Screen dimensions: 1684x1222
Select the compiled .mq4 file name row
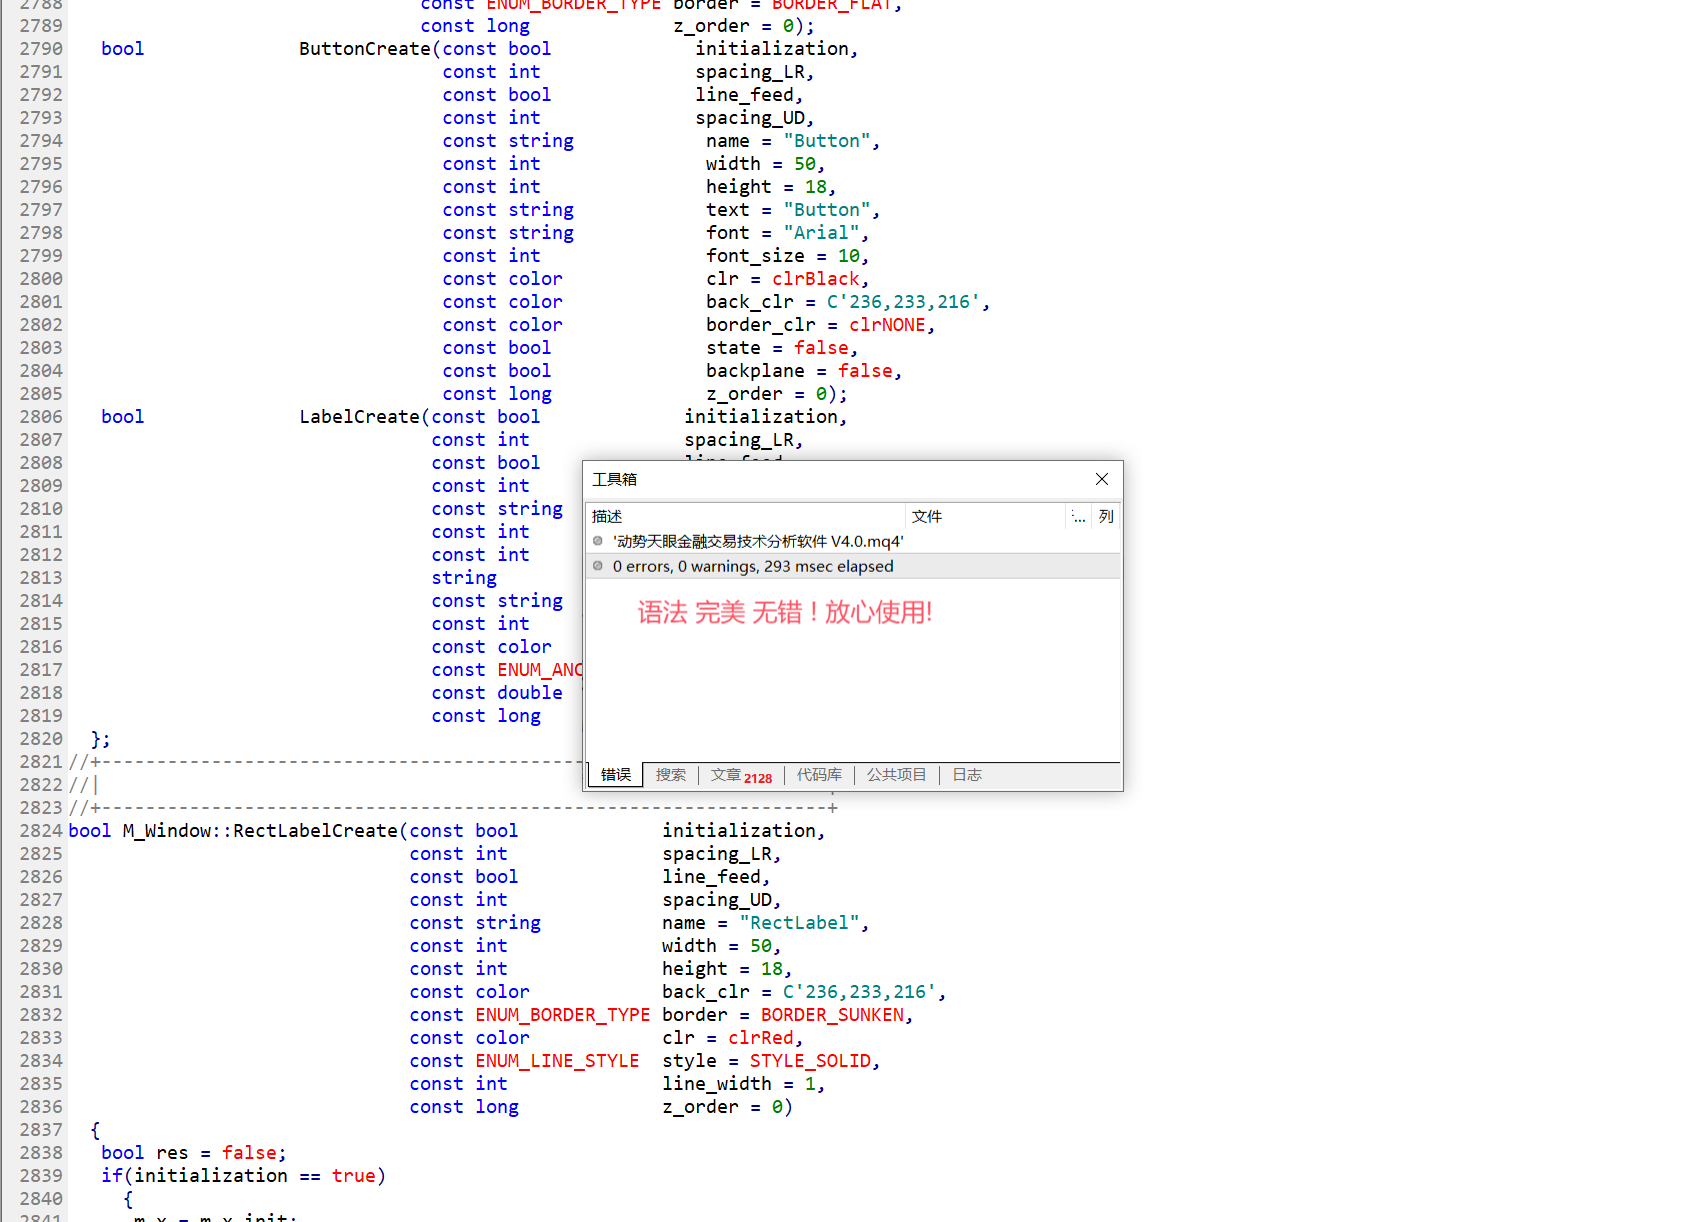click(x=757, y=541)
